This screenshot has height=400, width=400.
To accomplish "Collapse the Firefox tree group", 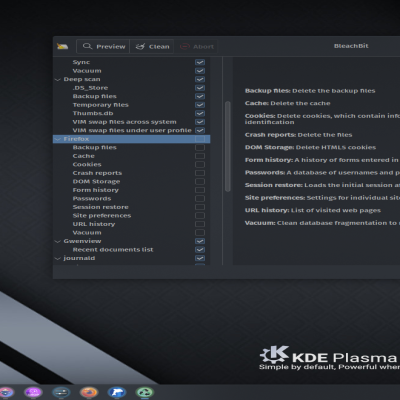I will click(58, 139).
